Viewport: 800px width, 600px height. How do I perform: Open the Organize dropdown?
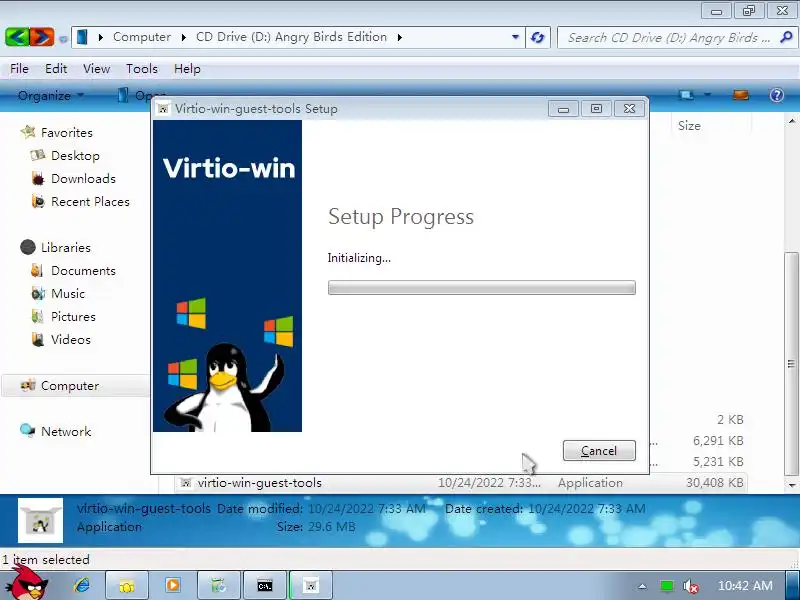51,95
